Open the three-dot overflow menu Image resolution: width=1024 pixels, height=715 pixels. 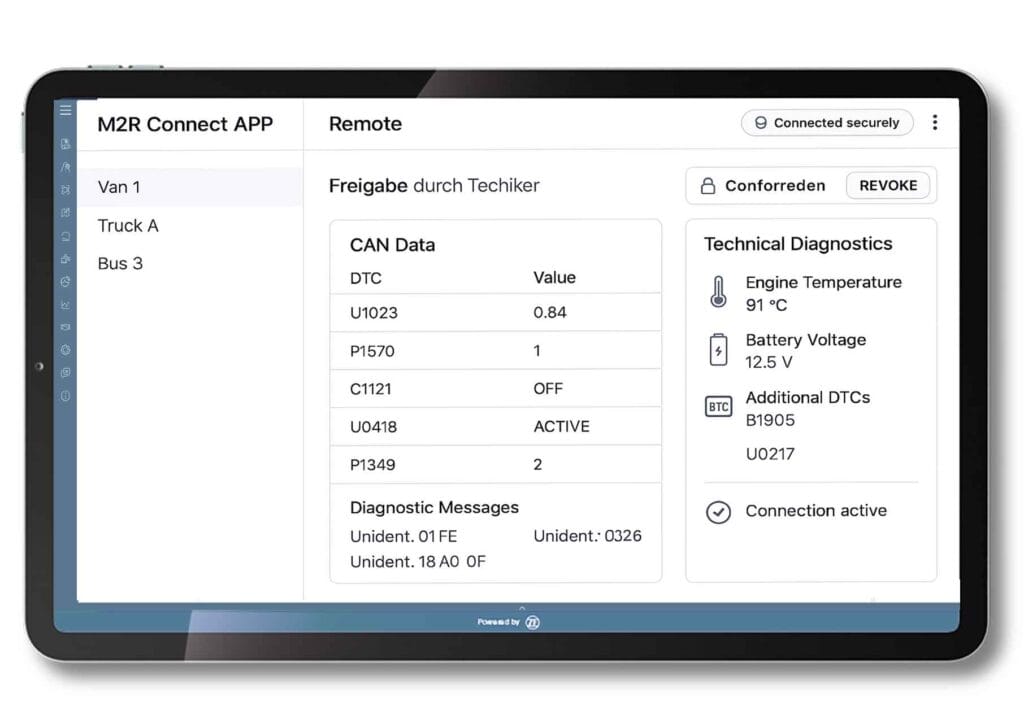pos(935,121)
